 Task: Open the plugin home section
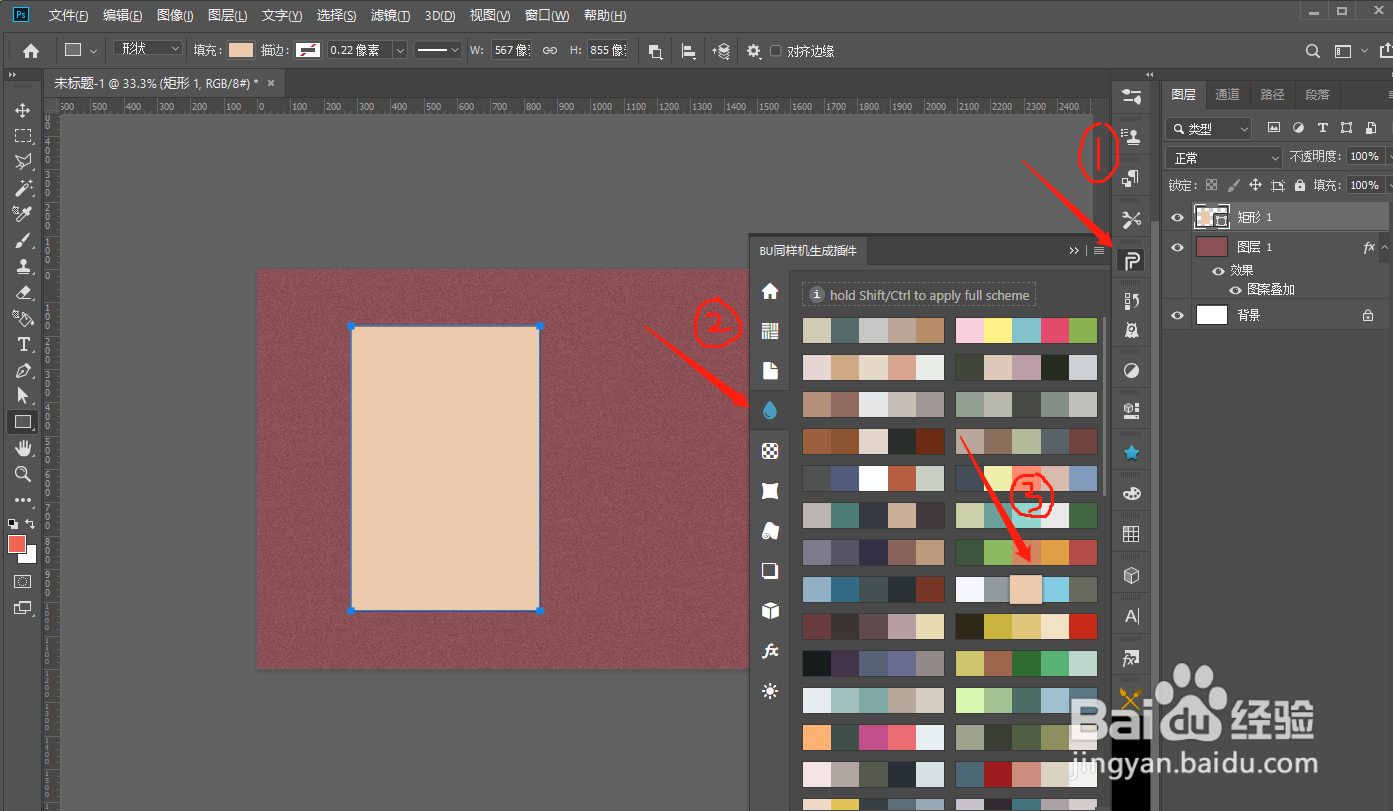click(770, 291)
